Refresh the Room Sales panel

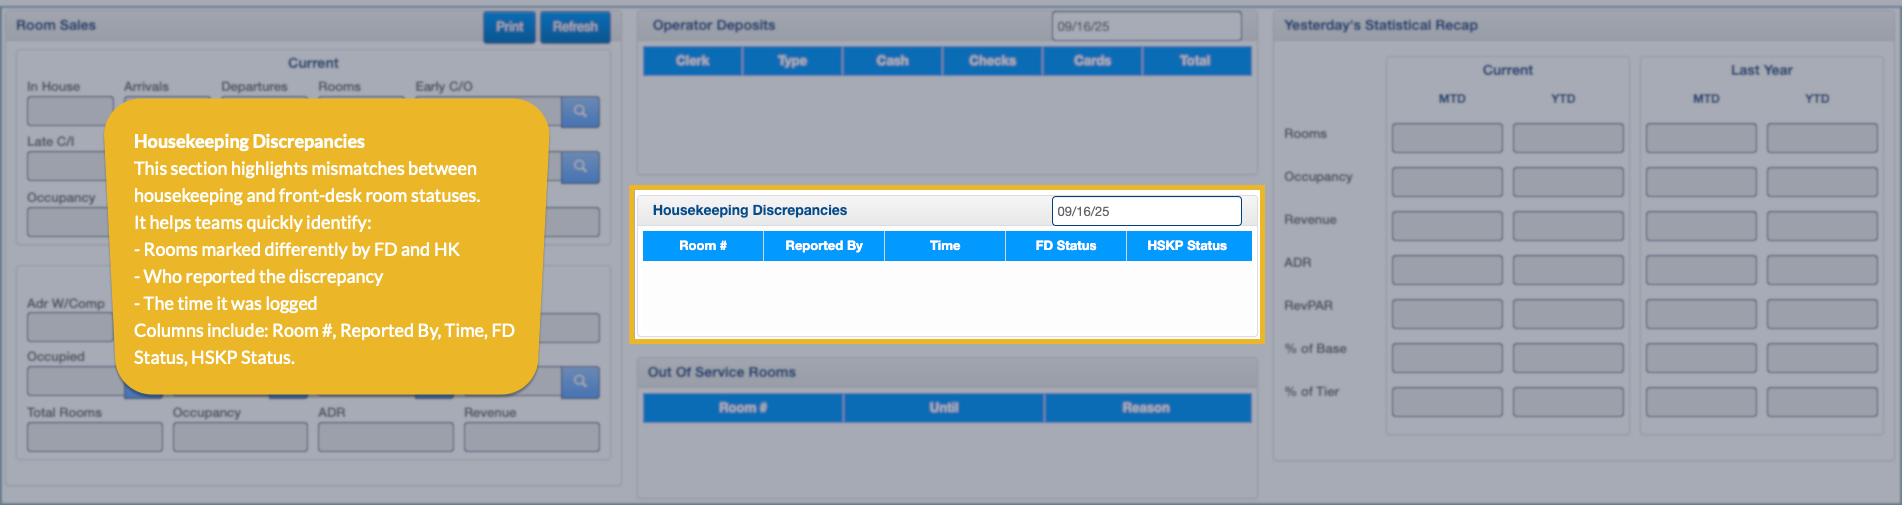(x=575, y=27)
